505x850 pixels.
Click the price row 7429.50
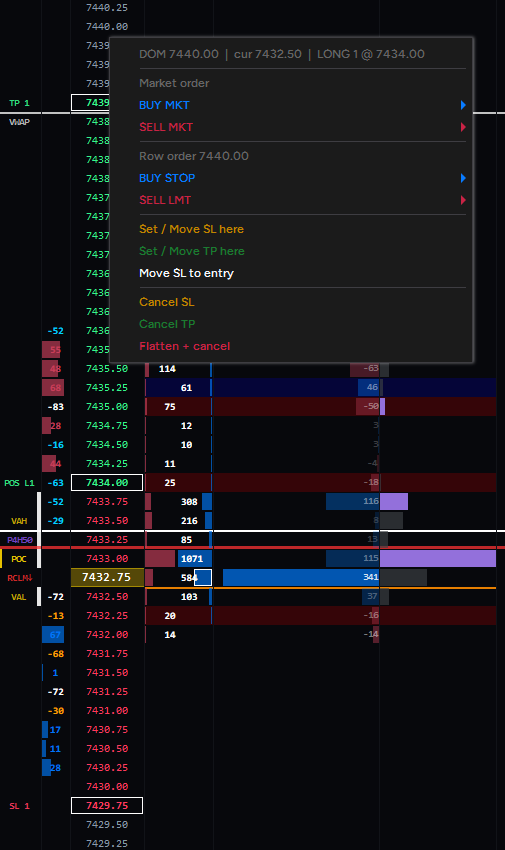(107, 825)
